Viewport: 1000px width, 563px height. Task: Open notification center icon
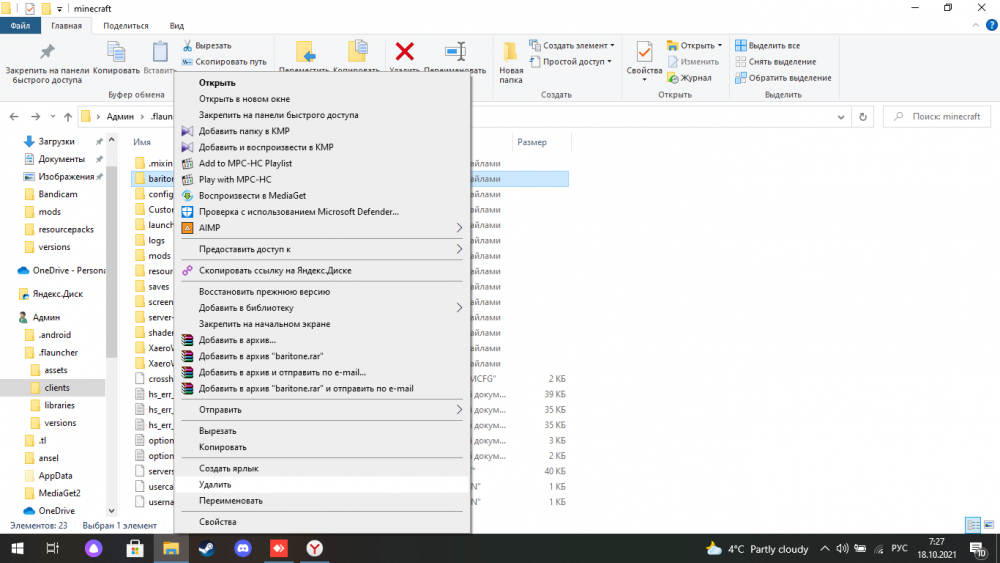[978, 549]
